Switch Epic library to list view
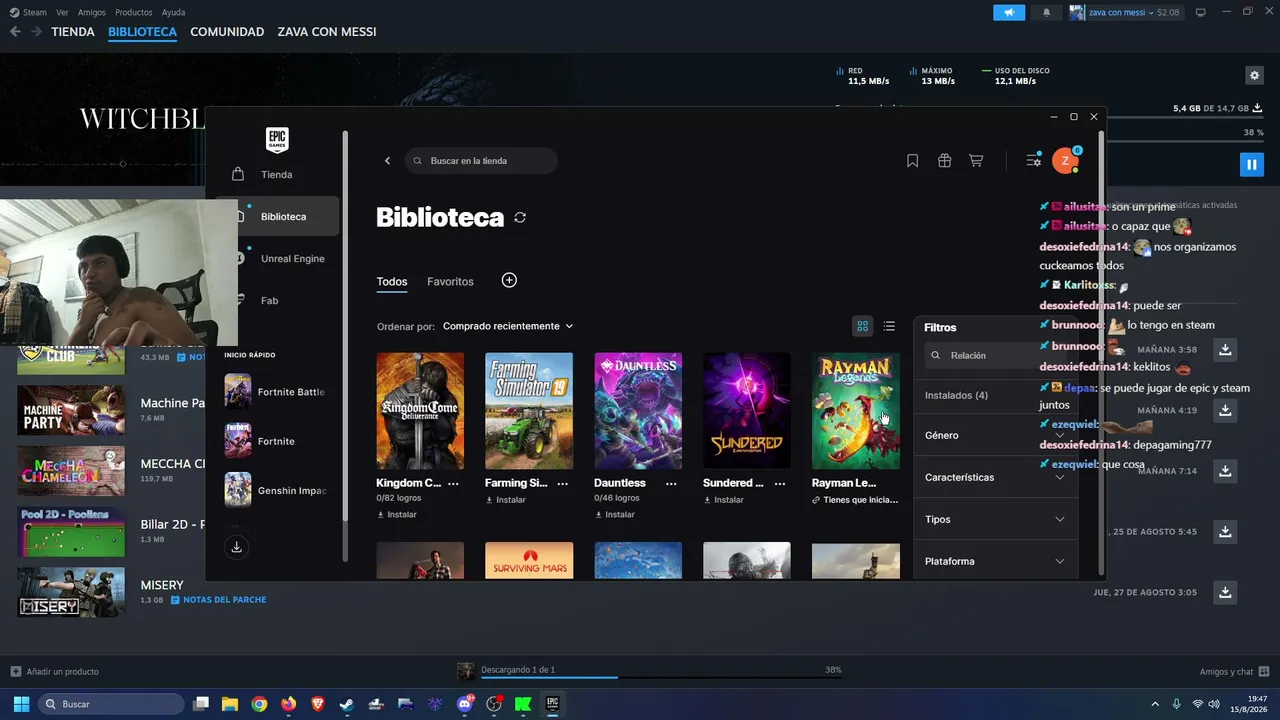Viewport: 1280px width, 720px height. (889, 326)
